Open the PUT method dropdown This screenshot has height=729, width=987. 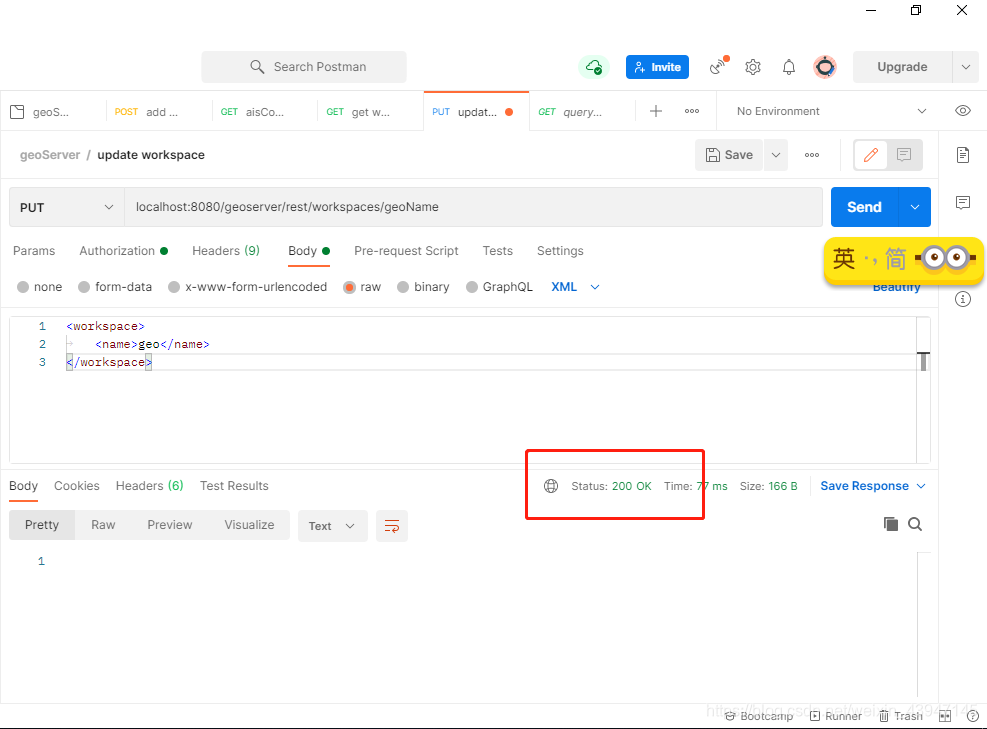click(x=67, y=207)
